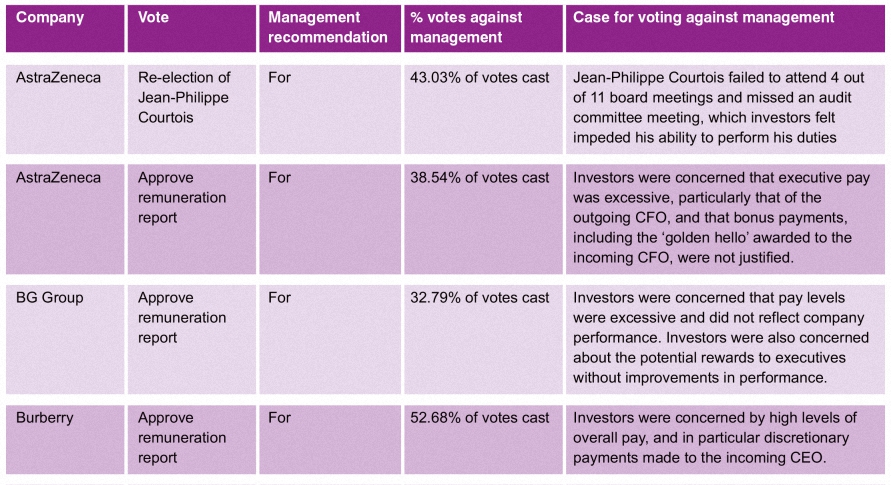Select the 43.03% of votes cast cell

pyautogui.click(x=483, y=109)
